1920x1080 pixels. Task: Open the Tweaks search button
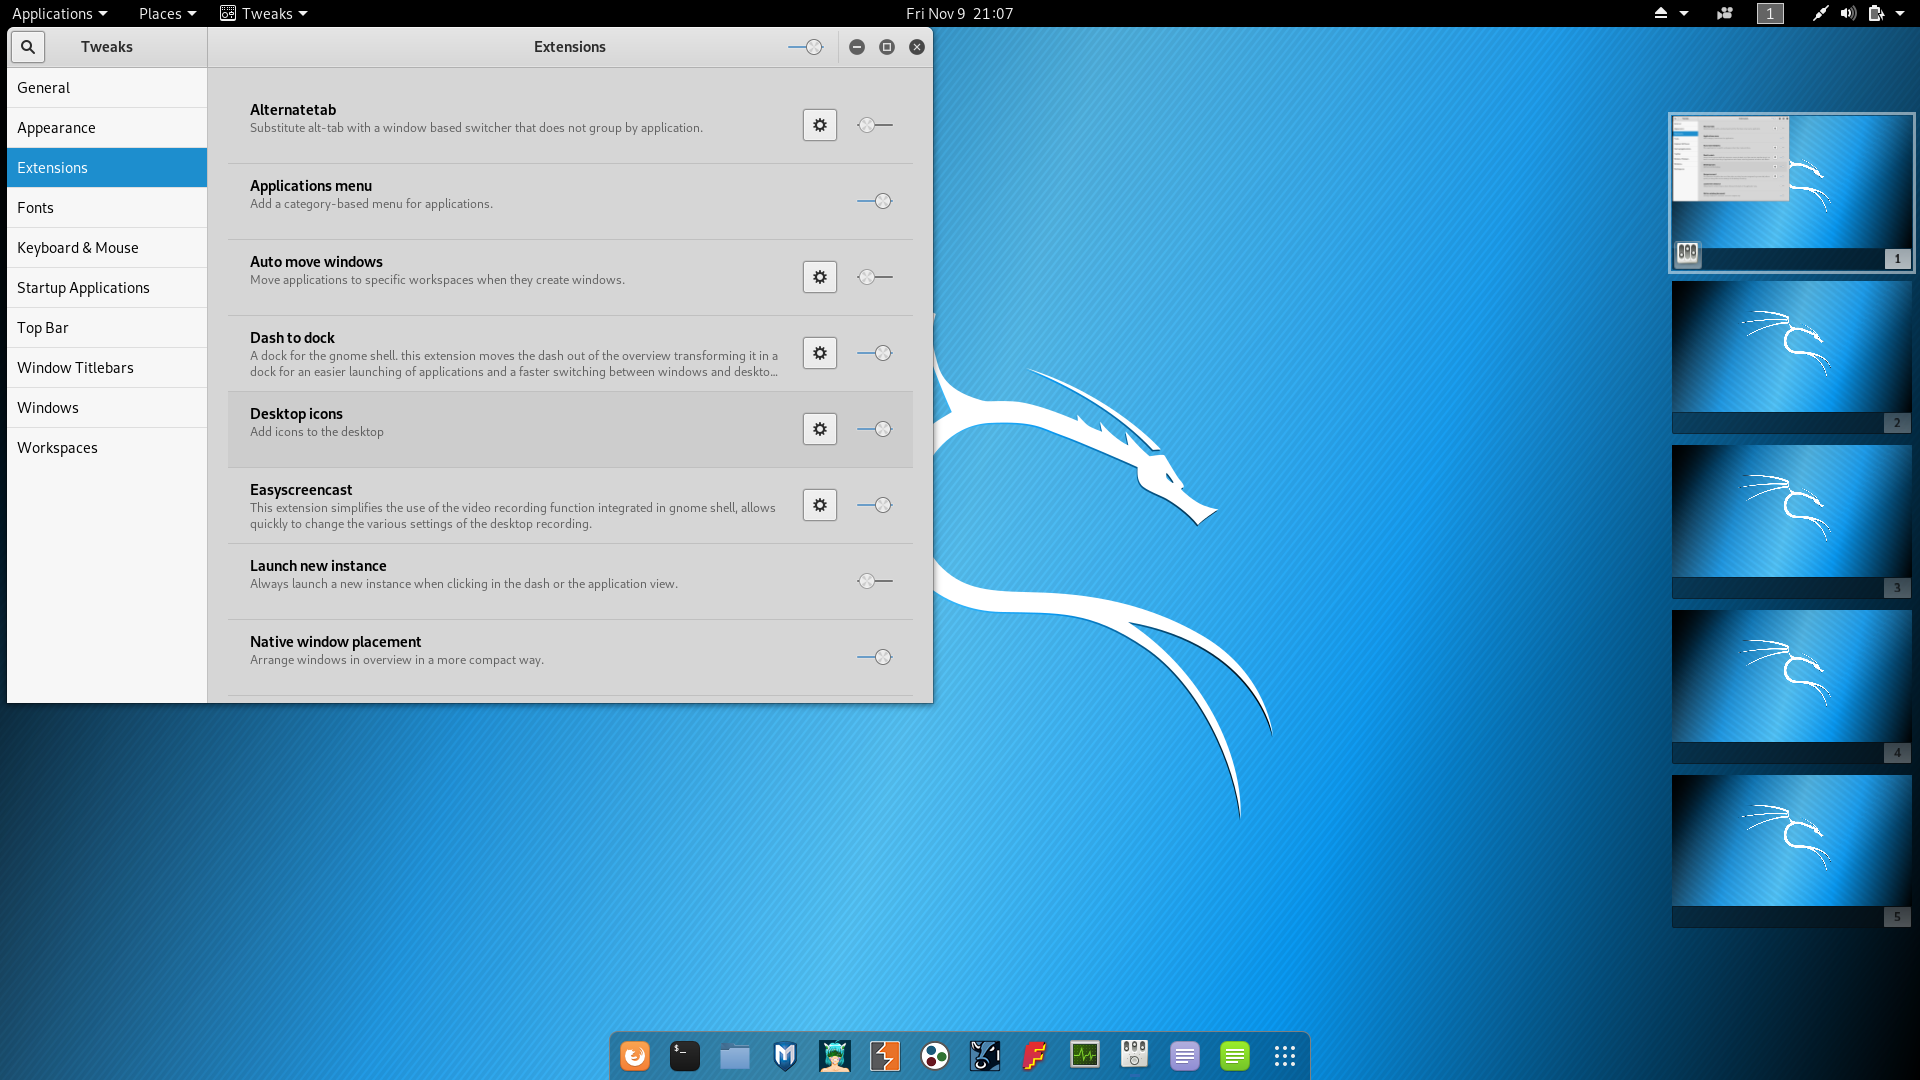click(x=28, y=47)
